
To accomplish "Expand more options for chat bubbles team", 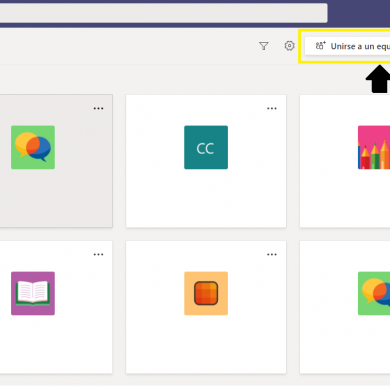I will coord(98,109).
